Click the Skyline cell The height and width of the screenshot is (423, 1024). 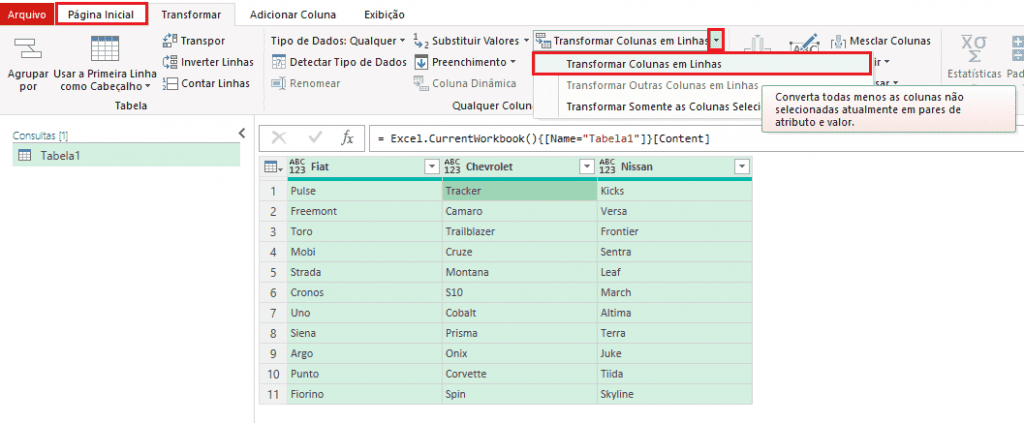674,394
